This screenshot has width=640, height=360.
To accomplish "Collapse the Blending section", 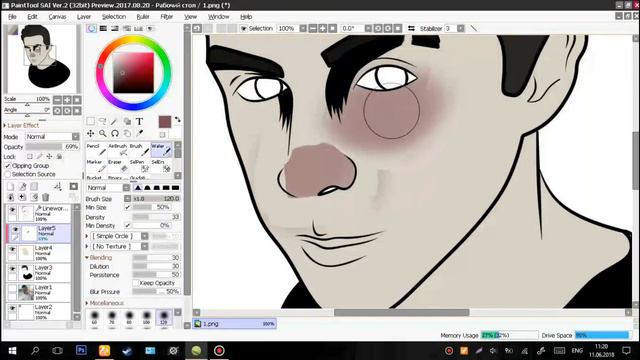I will click(x=98, y=258).
